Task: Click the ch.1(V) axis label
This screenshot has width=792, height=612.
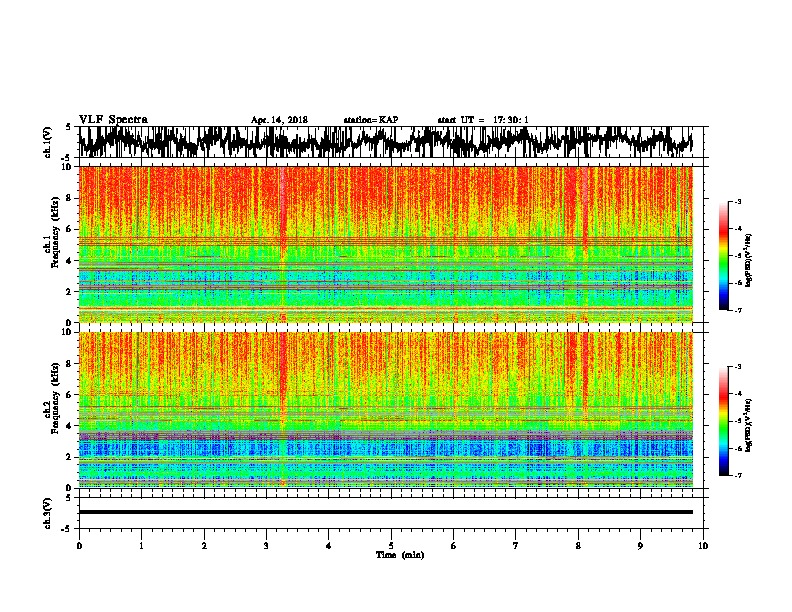Action: [48, 142]
